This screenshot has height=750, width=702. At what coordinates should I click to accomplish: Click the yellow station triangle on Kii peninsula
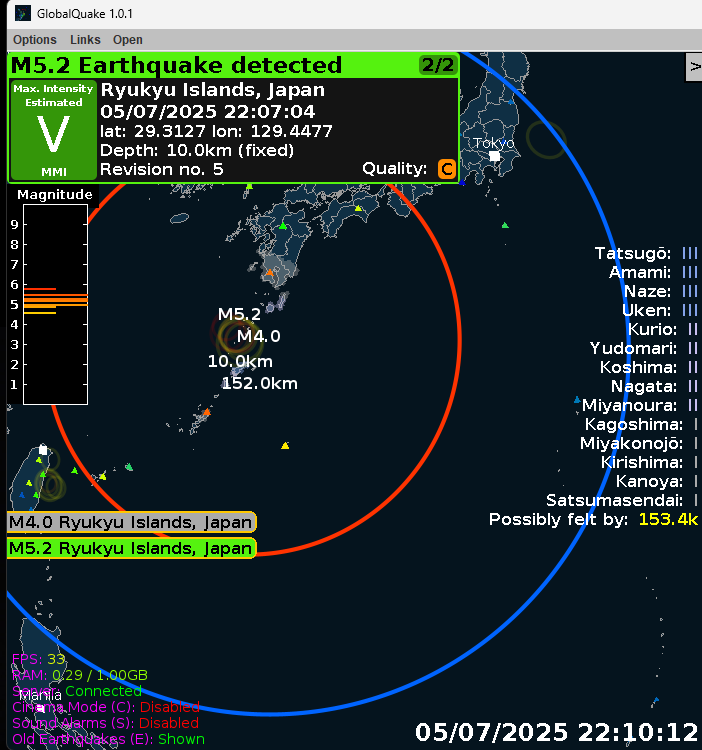[358, 208]
